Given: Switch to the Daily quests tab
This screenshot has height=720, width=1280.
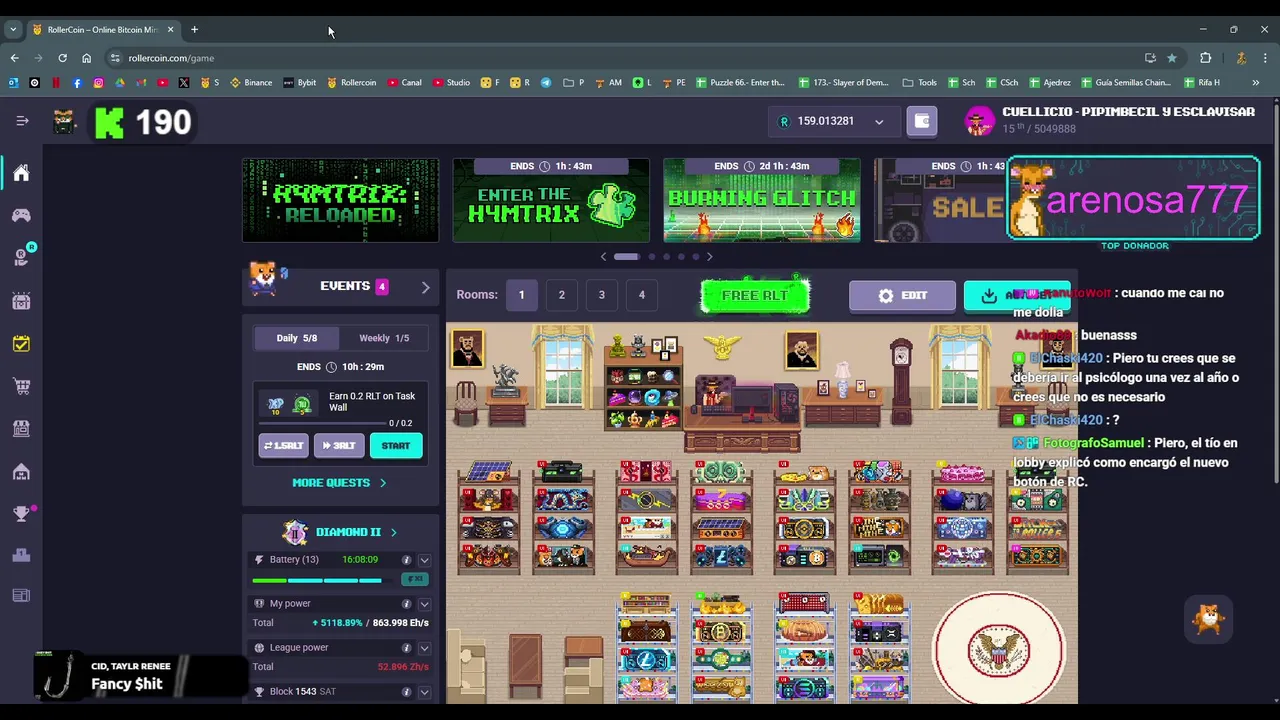Looking at the screenshot, I should coord(296,338).
